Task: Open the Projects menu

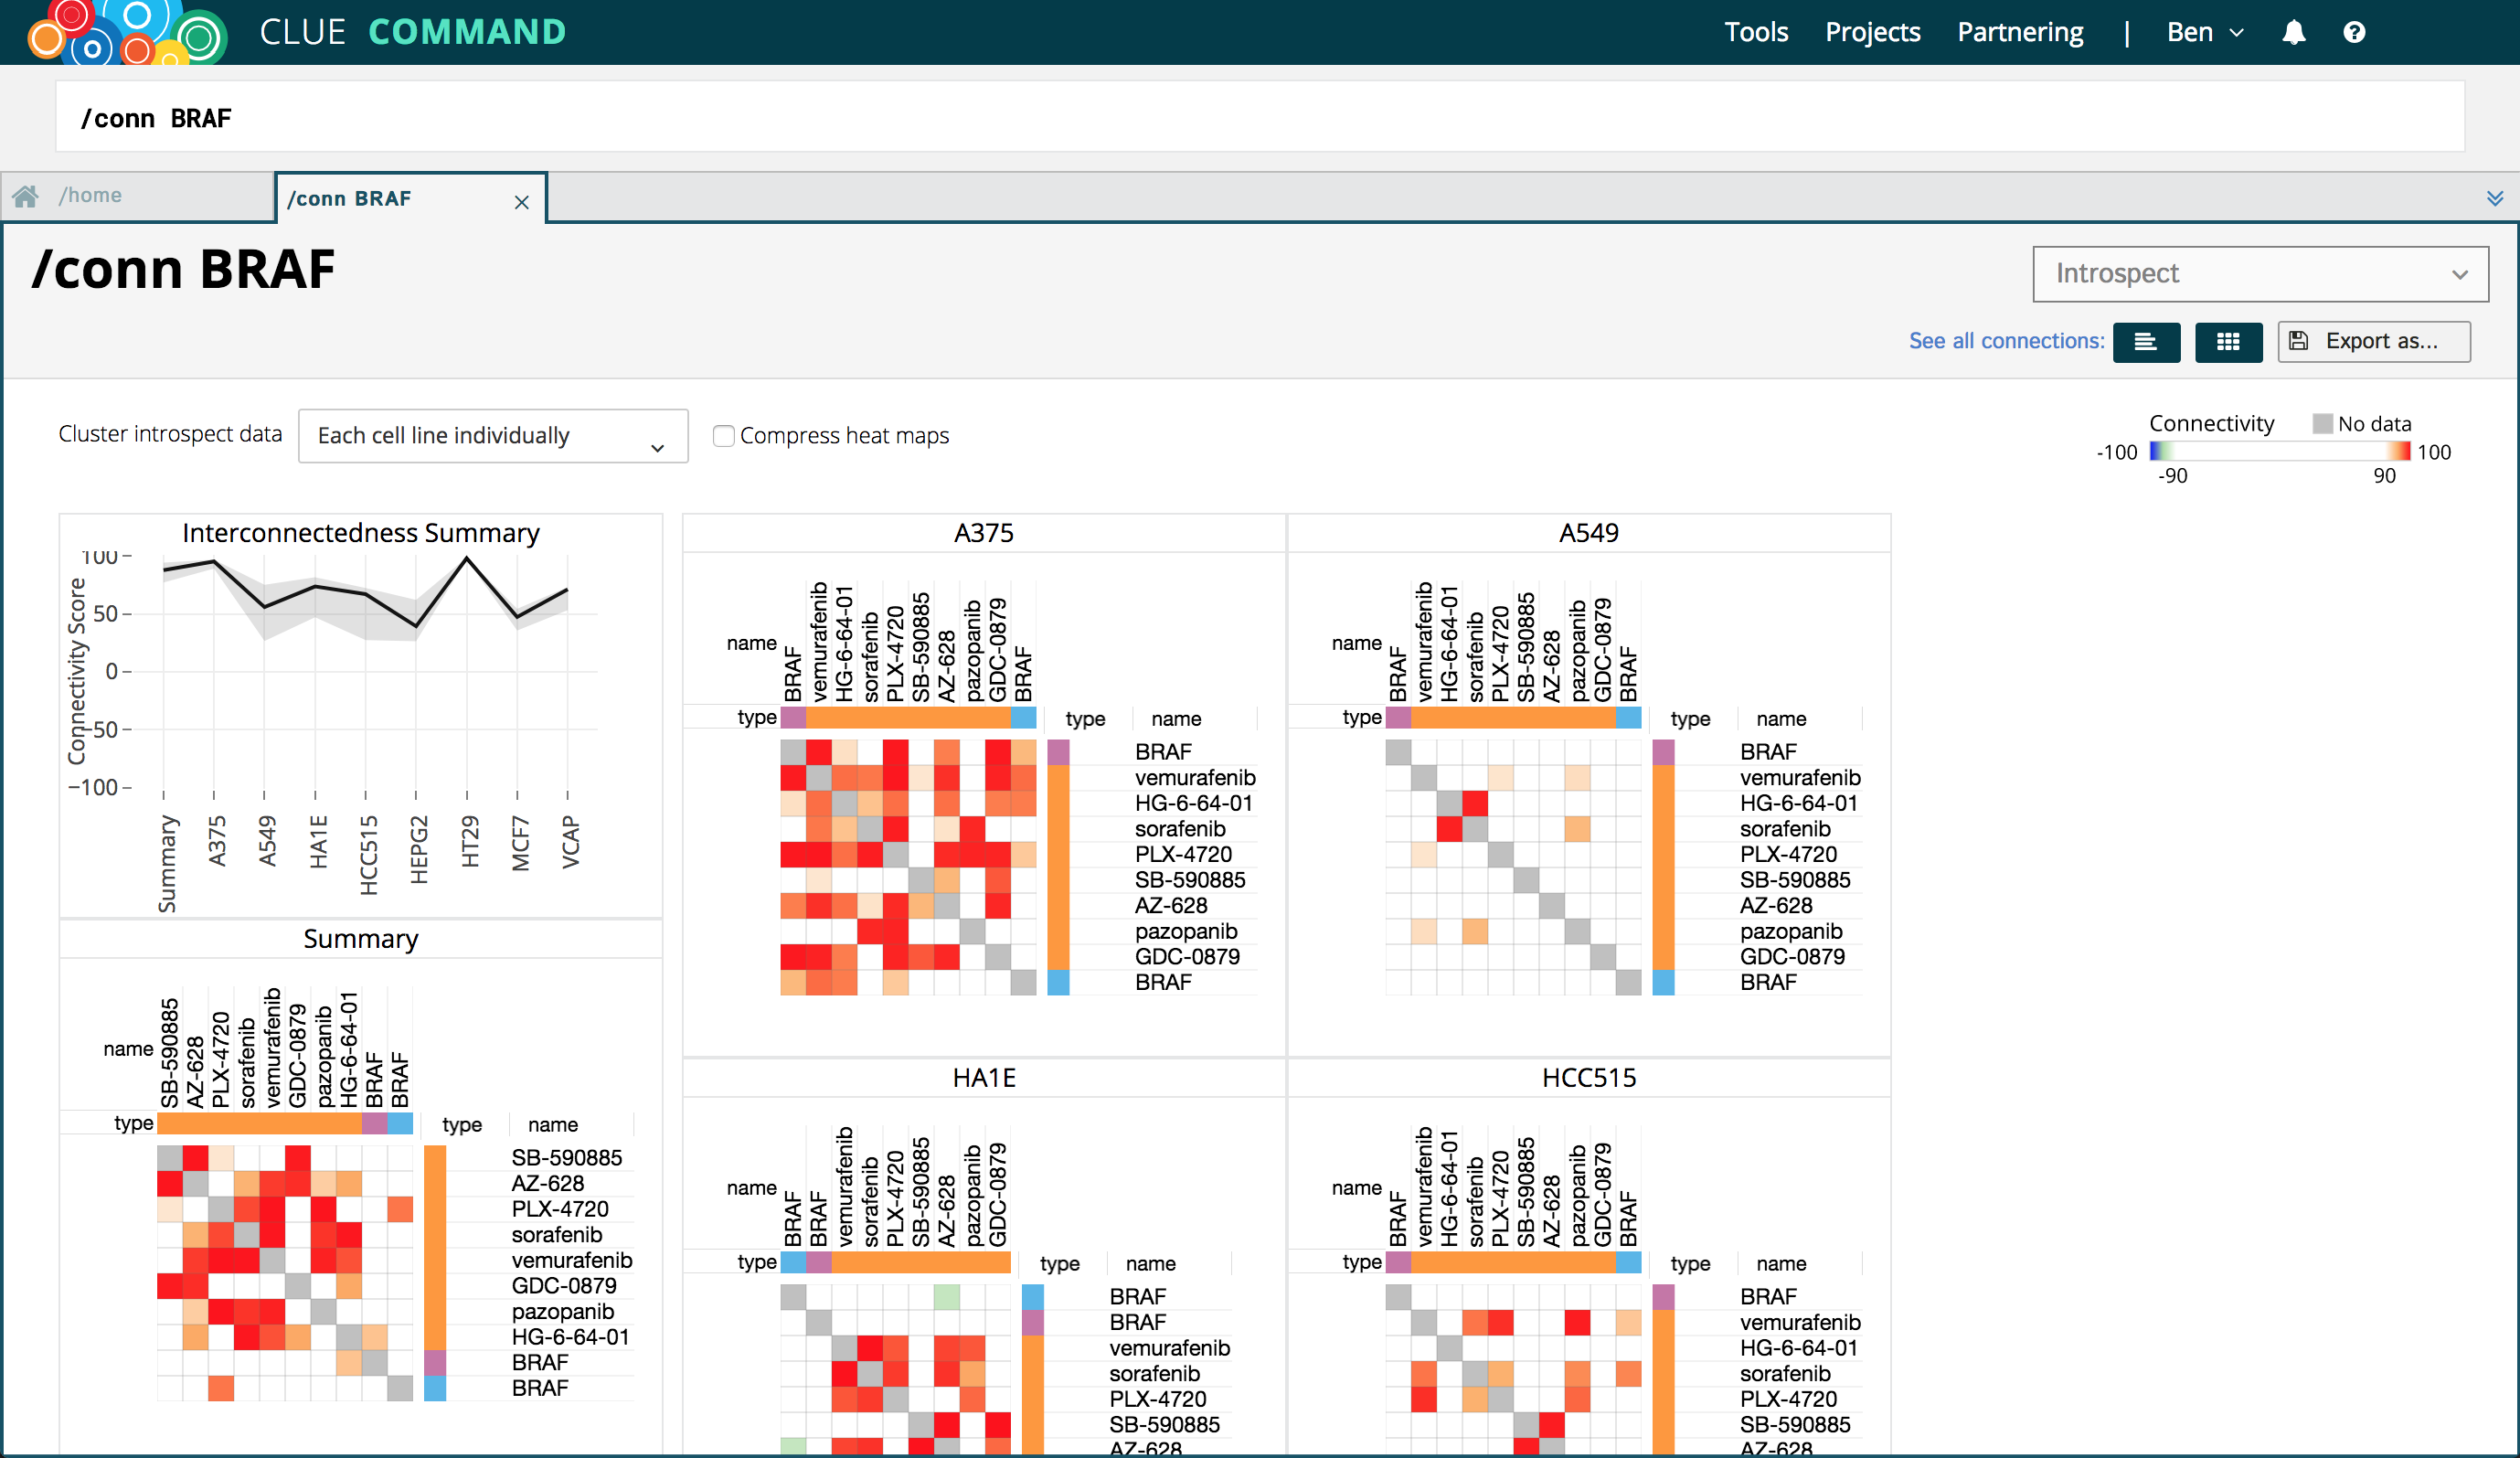Action: [x=1872, y=32]
